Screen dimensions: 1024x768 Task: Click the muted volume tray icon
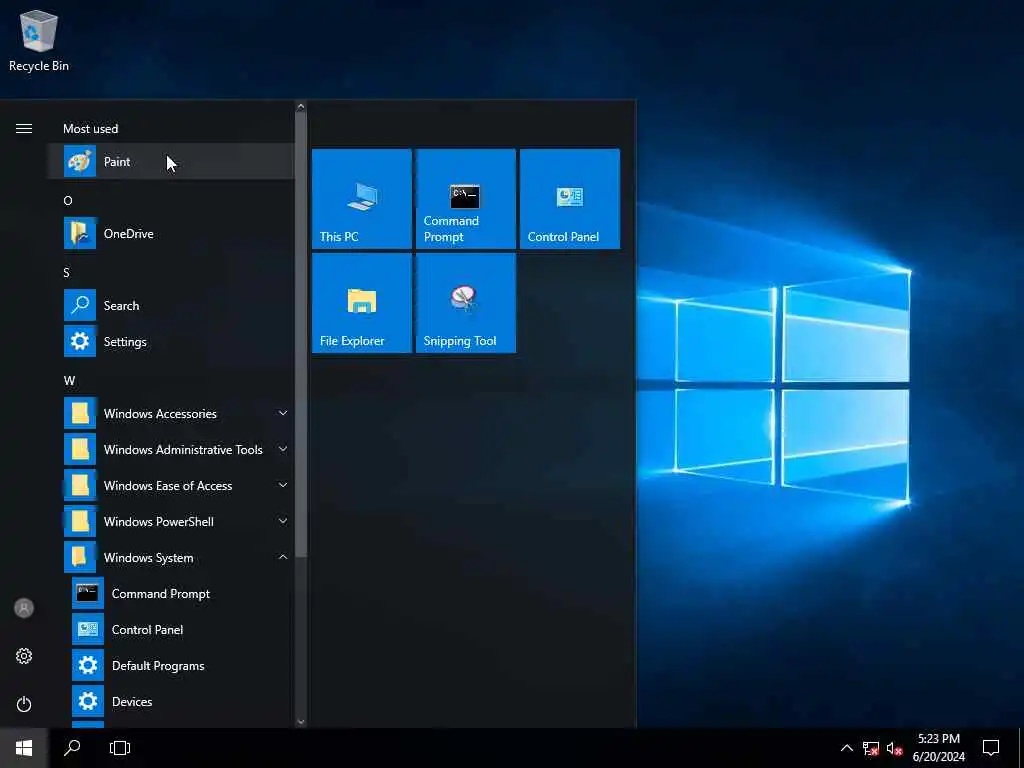pyautogui.click(x=894, y=748)
